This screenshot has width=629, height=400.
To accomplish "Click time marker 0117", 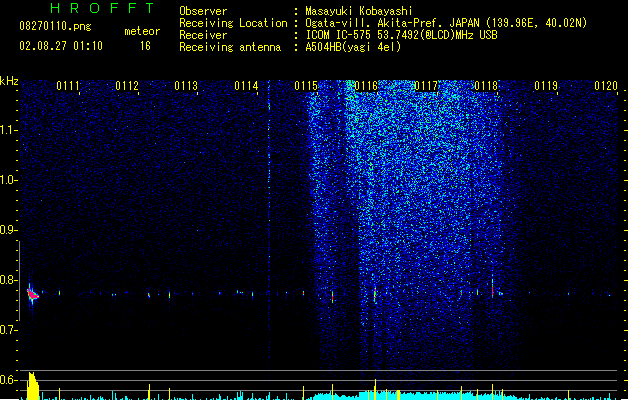I will 426,86.
